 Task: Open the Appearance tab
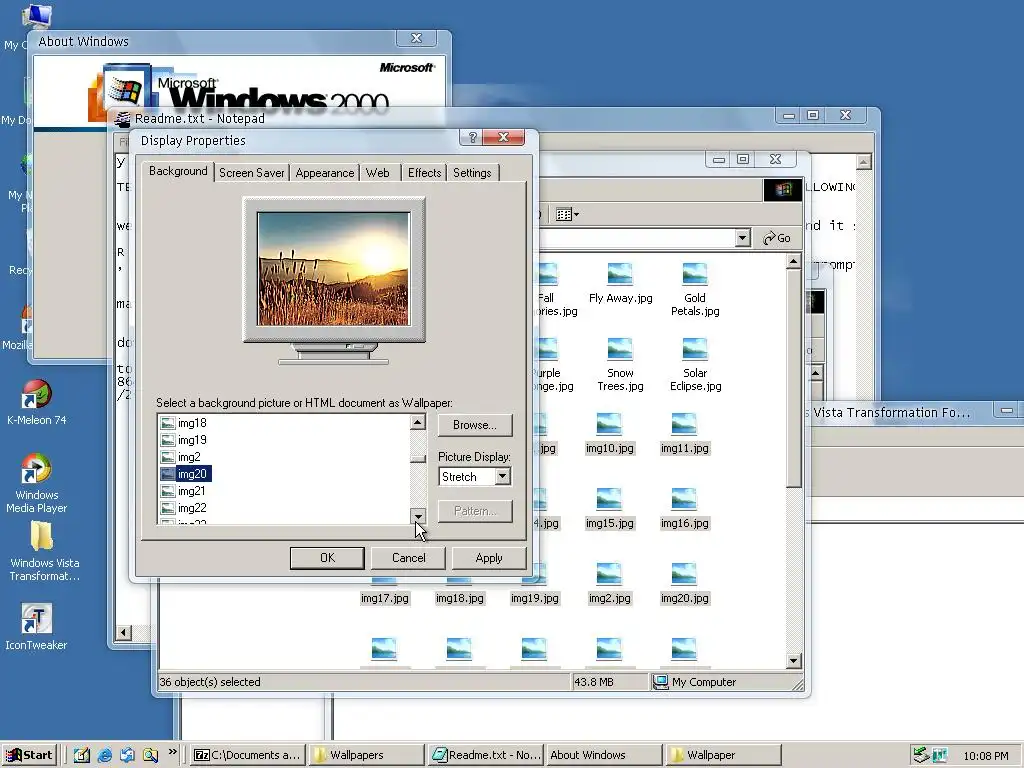(325, 173)
